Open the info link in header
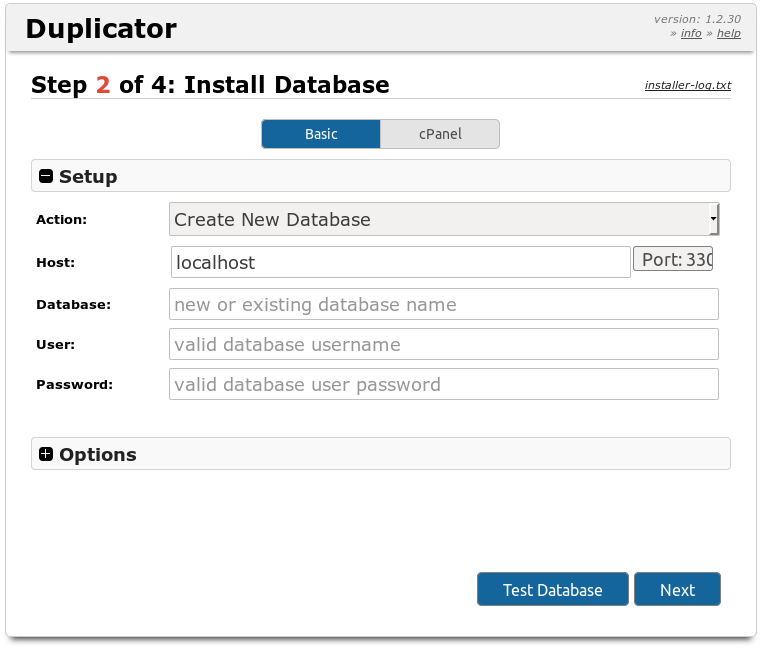Image resolution: width=760 pixels, height=650 pixels. 691,33
